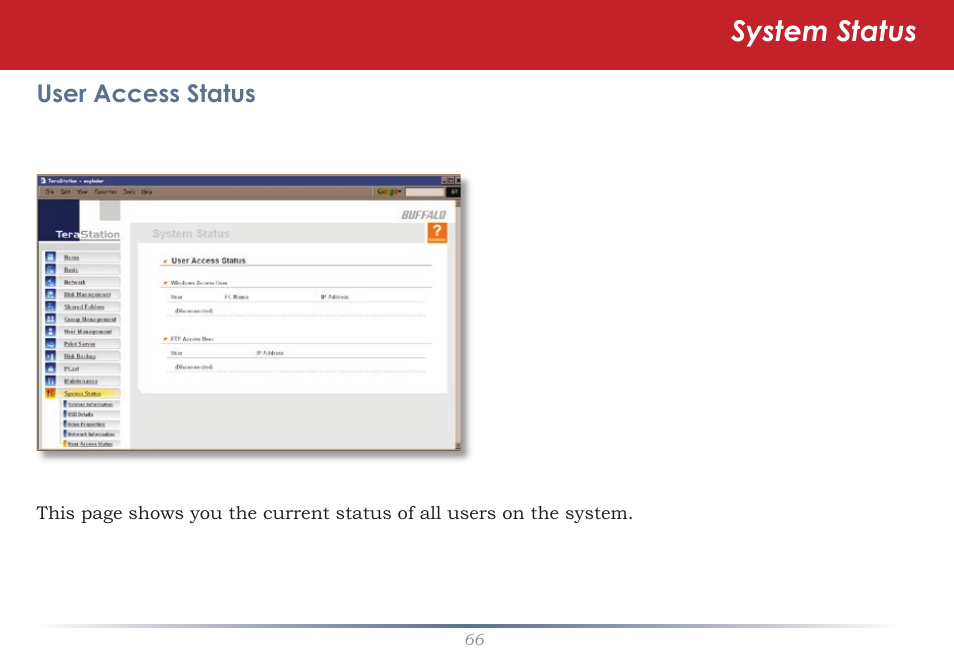Open the PCast link
The image size is (954, 661).
coord(72,369)
